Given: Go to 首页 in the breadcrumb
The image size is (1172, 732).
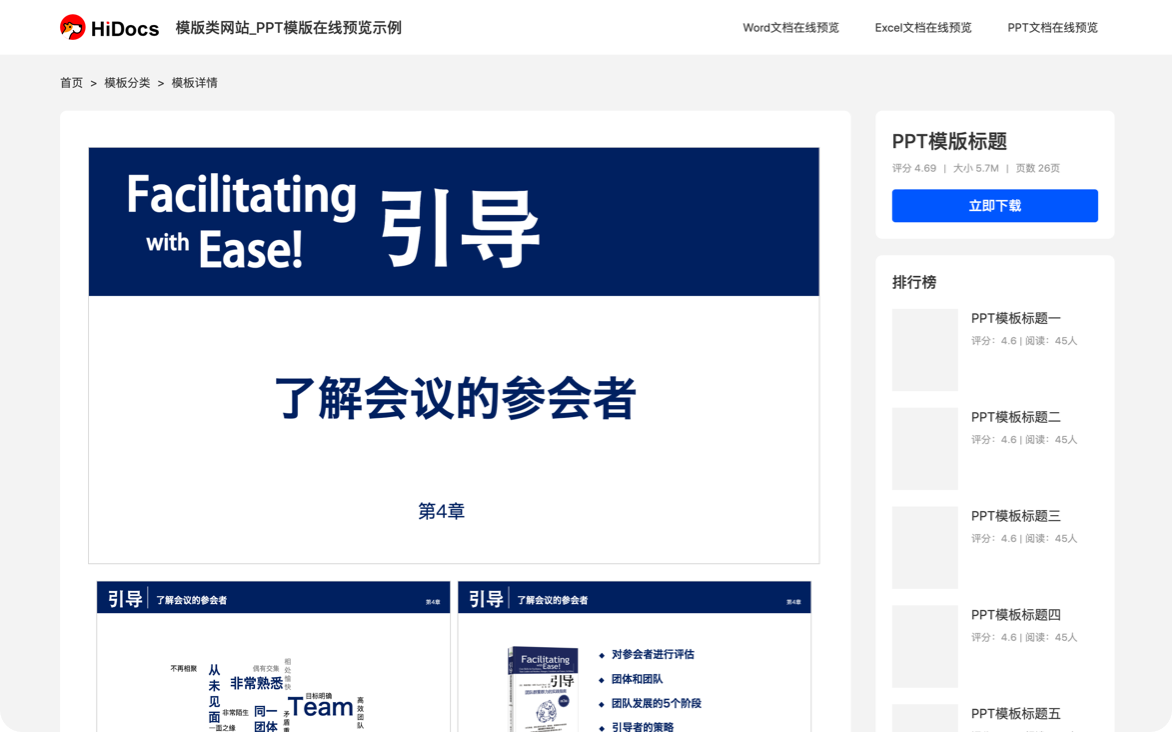Looking at the screenshot, I should click(72, 83).
